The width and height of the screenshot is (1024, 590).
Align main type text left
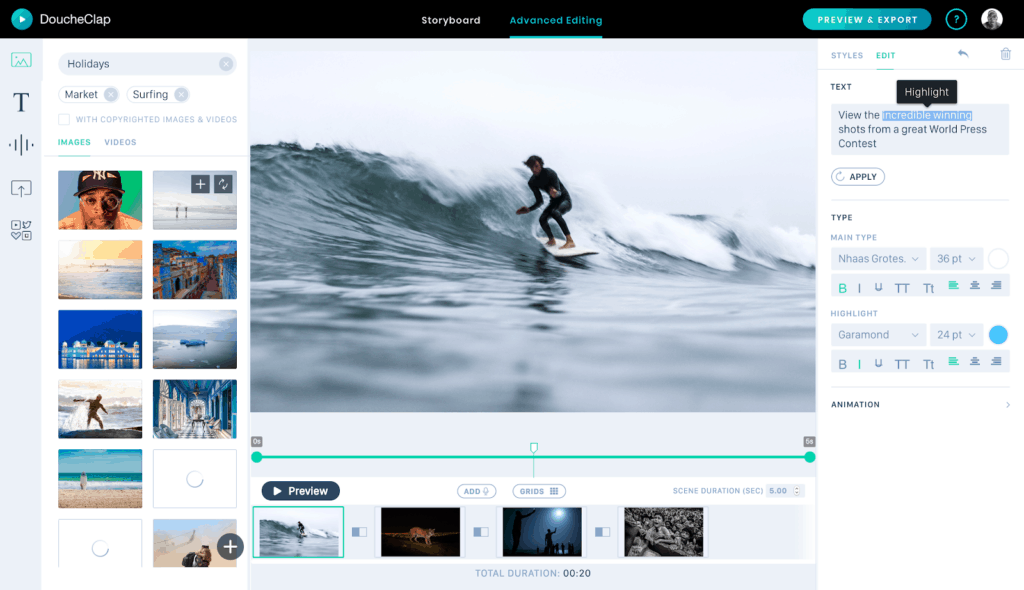pos(953,285)
